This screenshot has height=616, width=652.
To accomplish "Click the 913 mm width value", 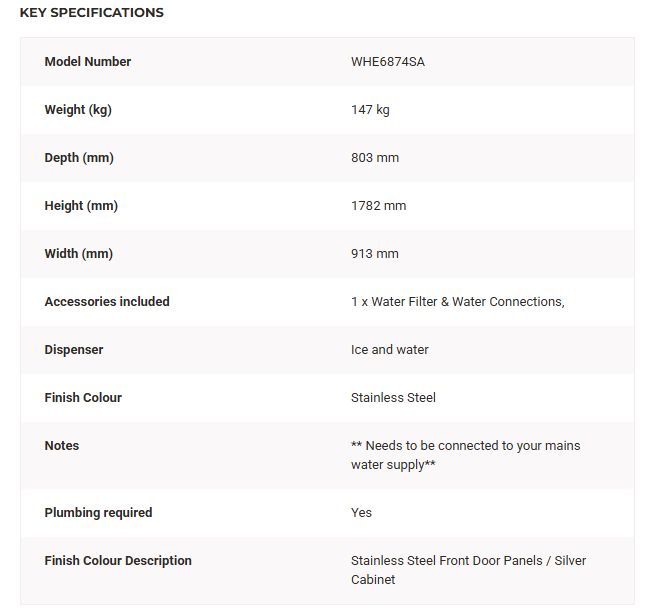I will pos(375,254).
